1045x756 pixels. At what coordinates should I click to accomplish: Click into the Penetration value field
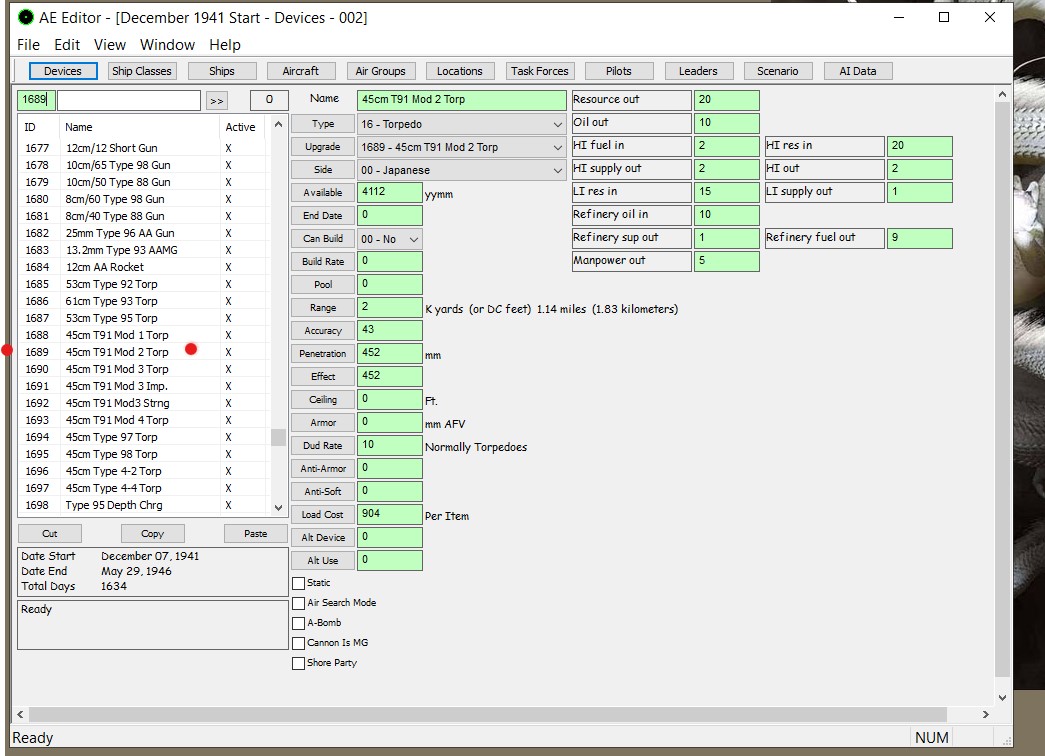(x=389, y=354)
